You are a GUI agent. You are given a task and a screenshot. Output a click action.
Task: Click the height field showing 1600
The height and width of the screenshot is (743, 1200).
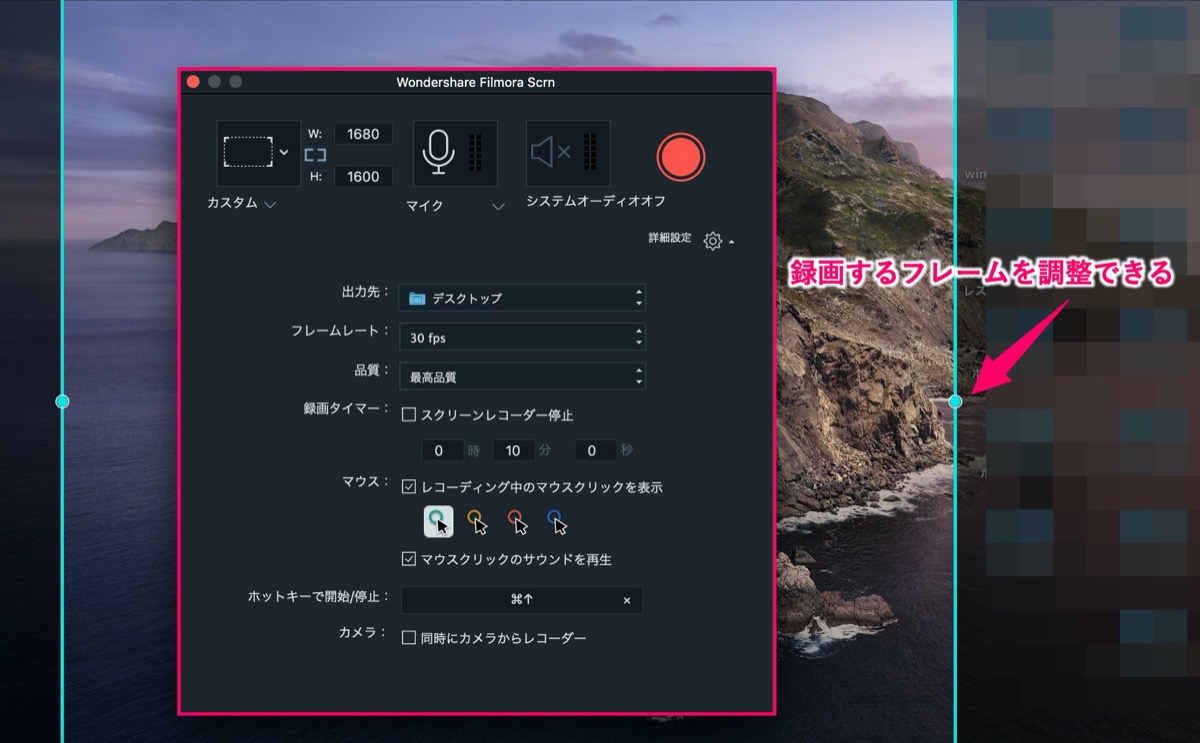click(363, 176)
